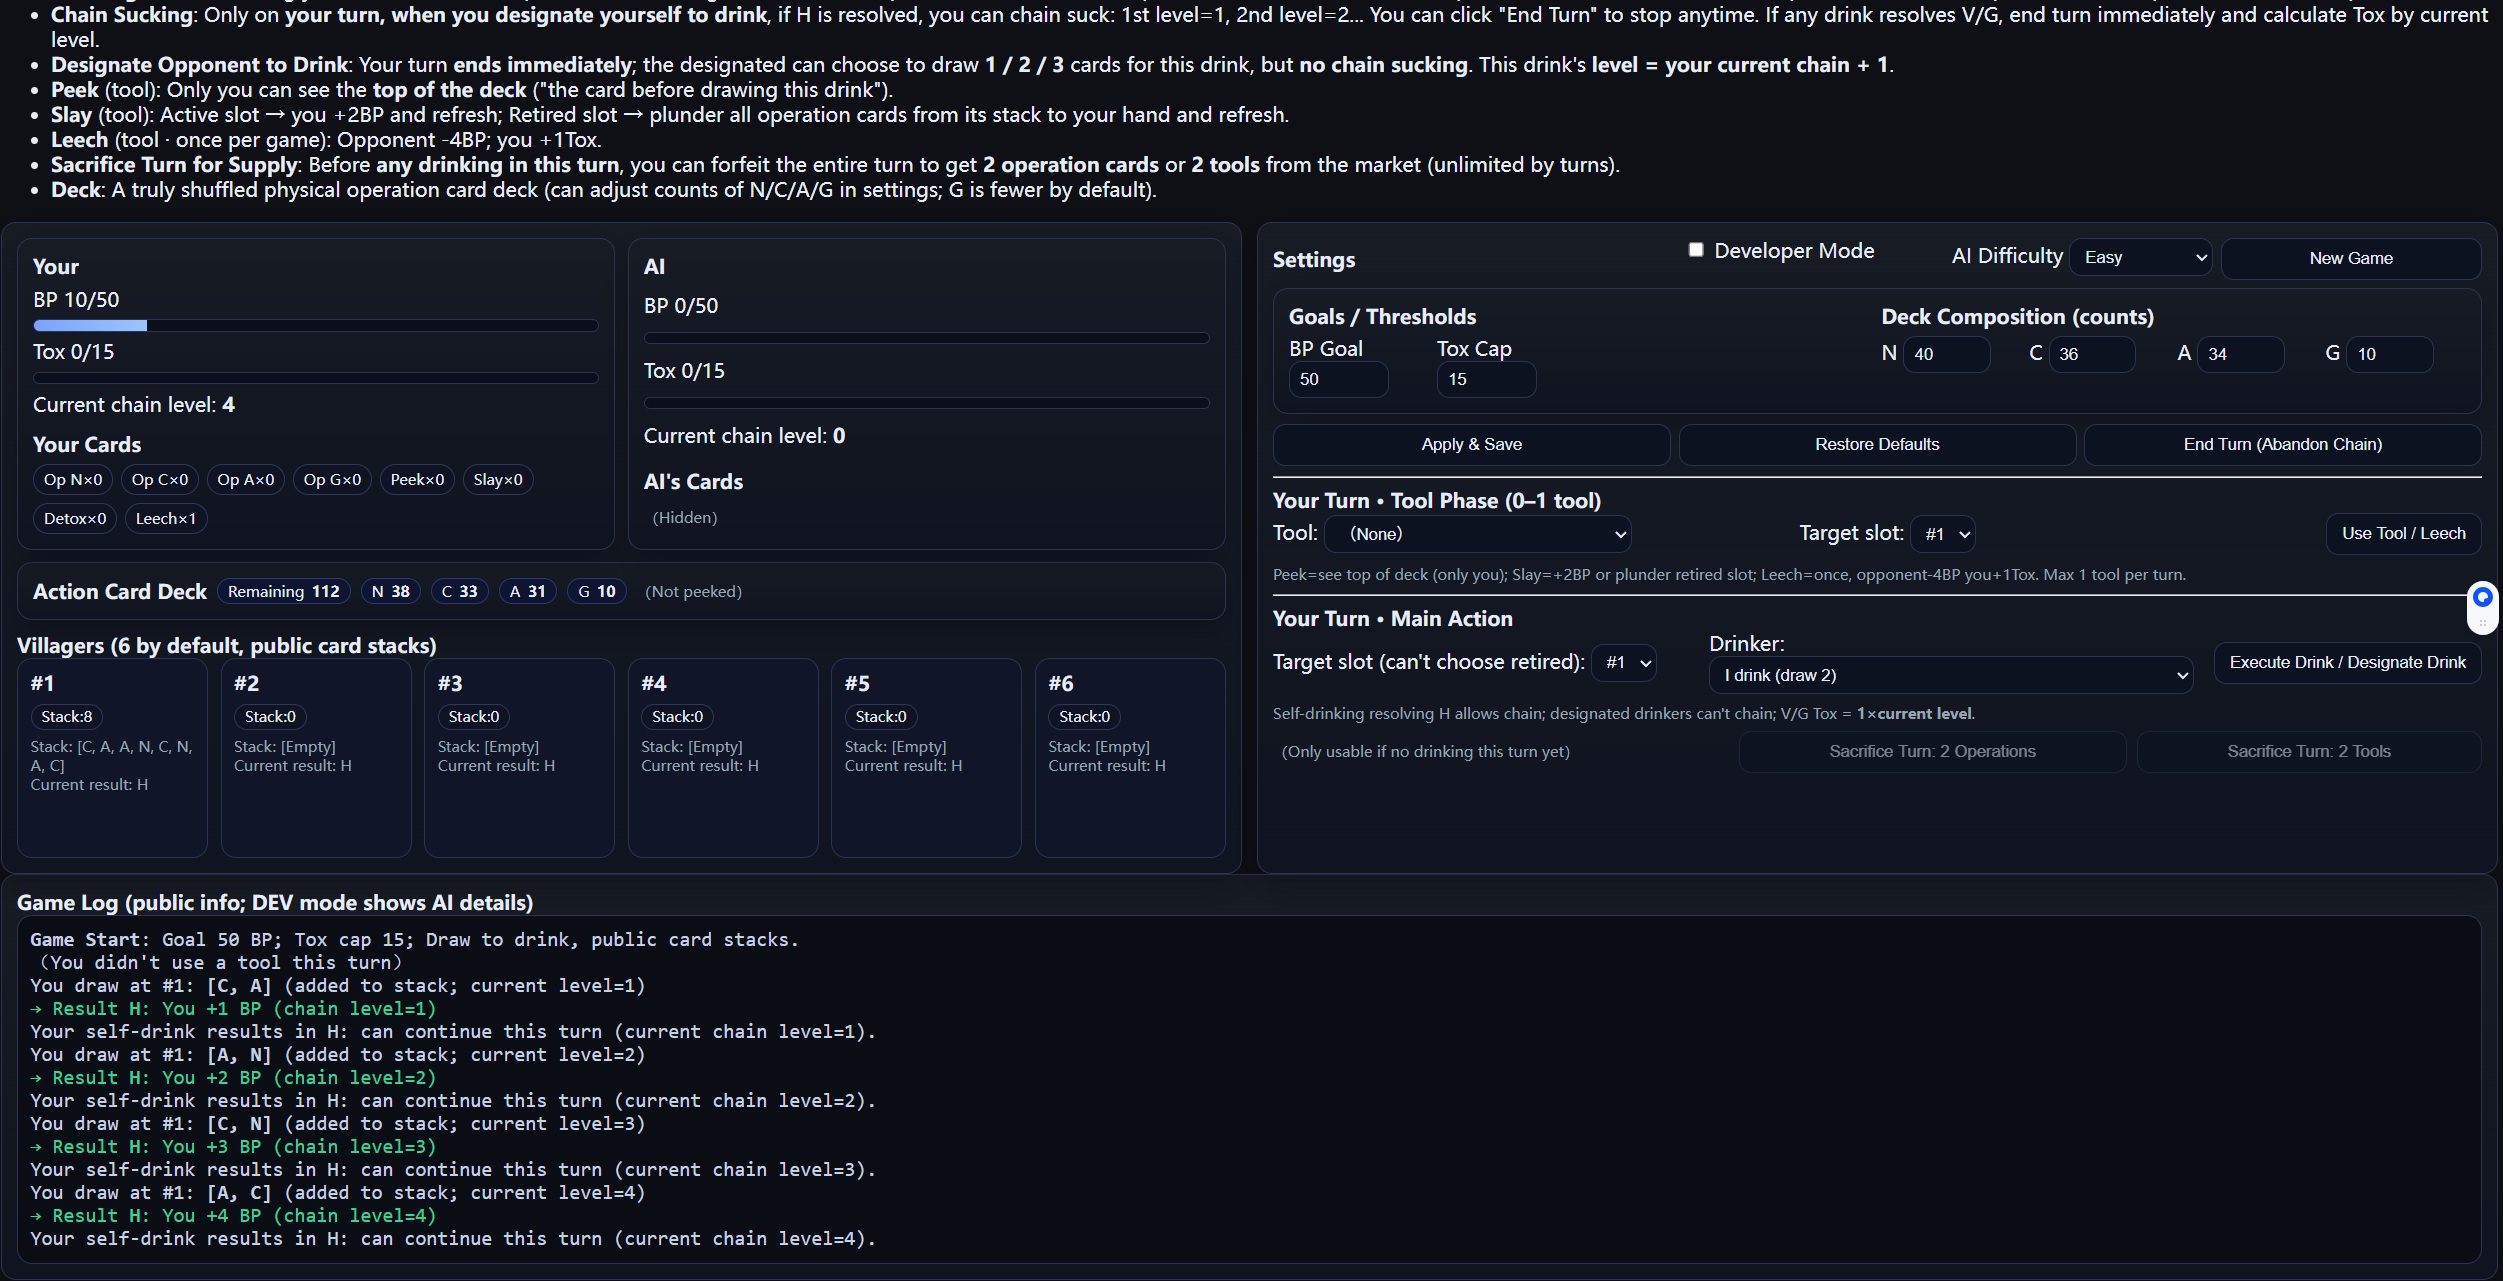Select villager card #3

[519, 757]
